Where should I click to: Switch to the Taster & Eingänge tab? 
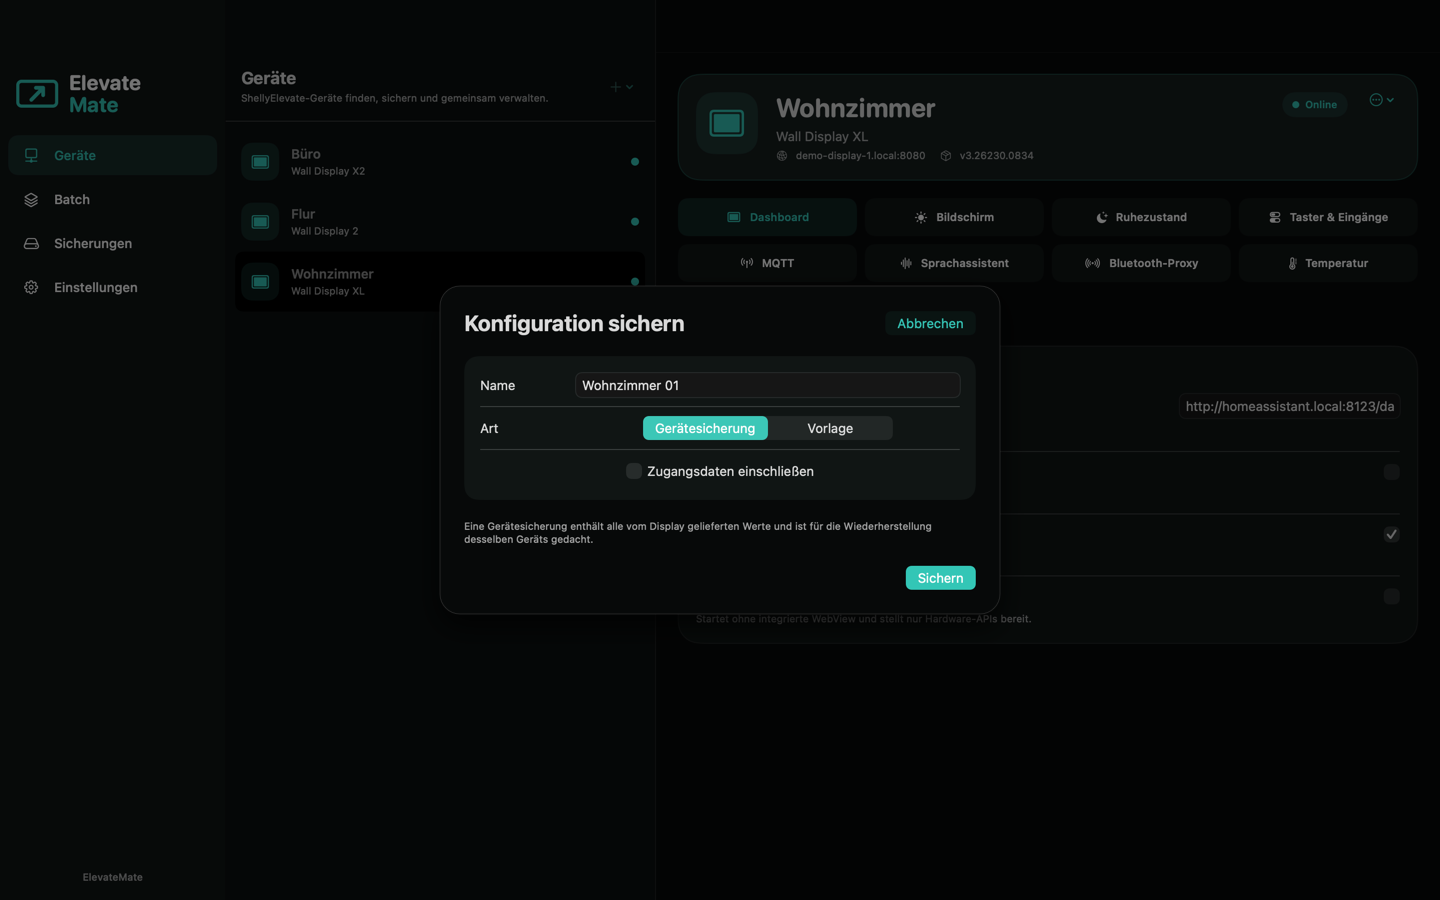click(x=1328, y=217)
